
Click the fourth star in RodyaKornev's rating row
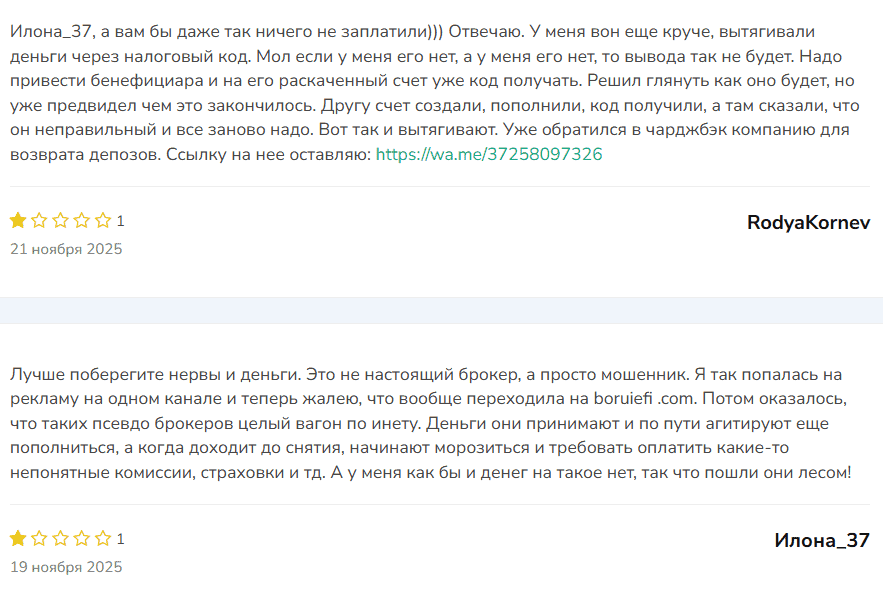[81, 222]
